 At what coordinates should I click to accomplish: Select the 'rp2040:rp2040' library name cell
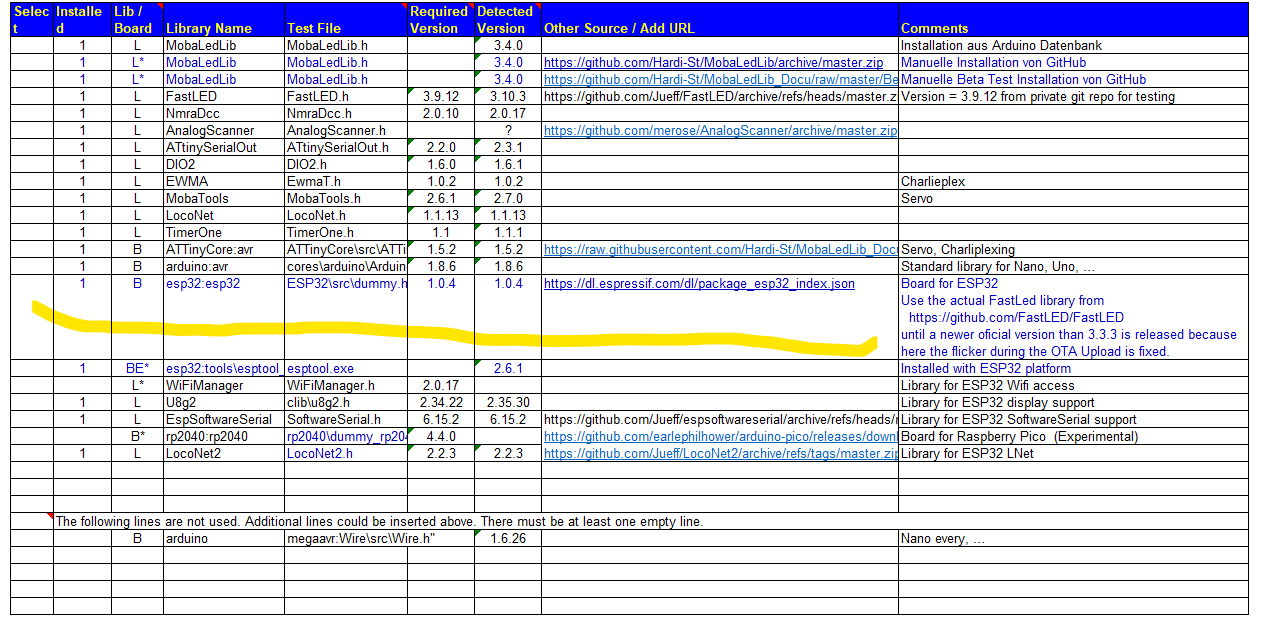click(x=224, y=437)
